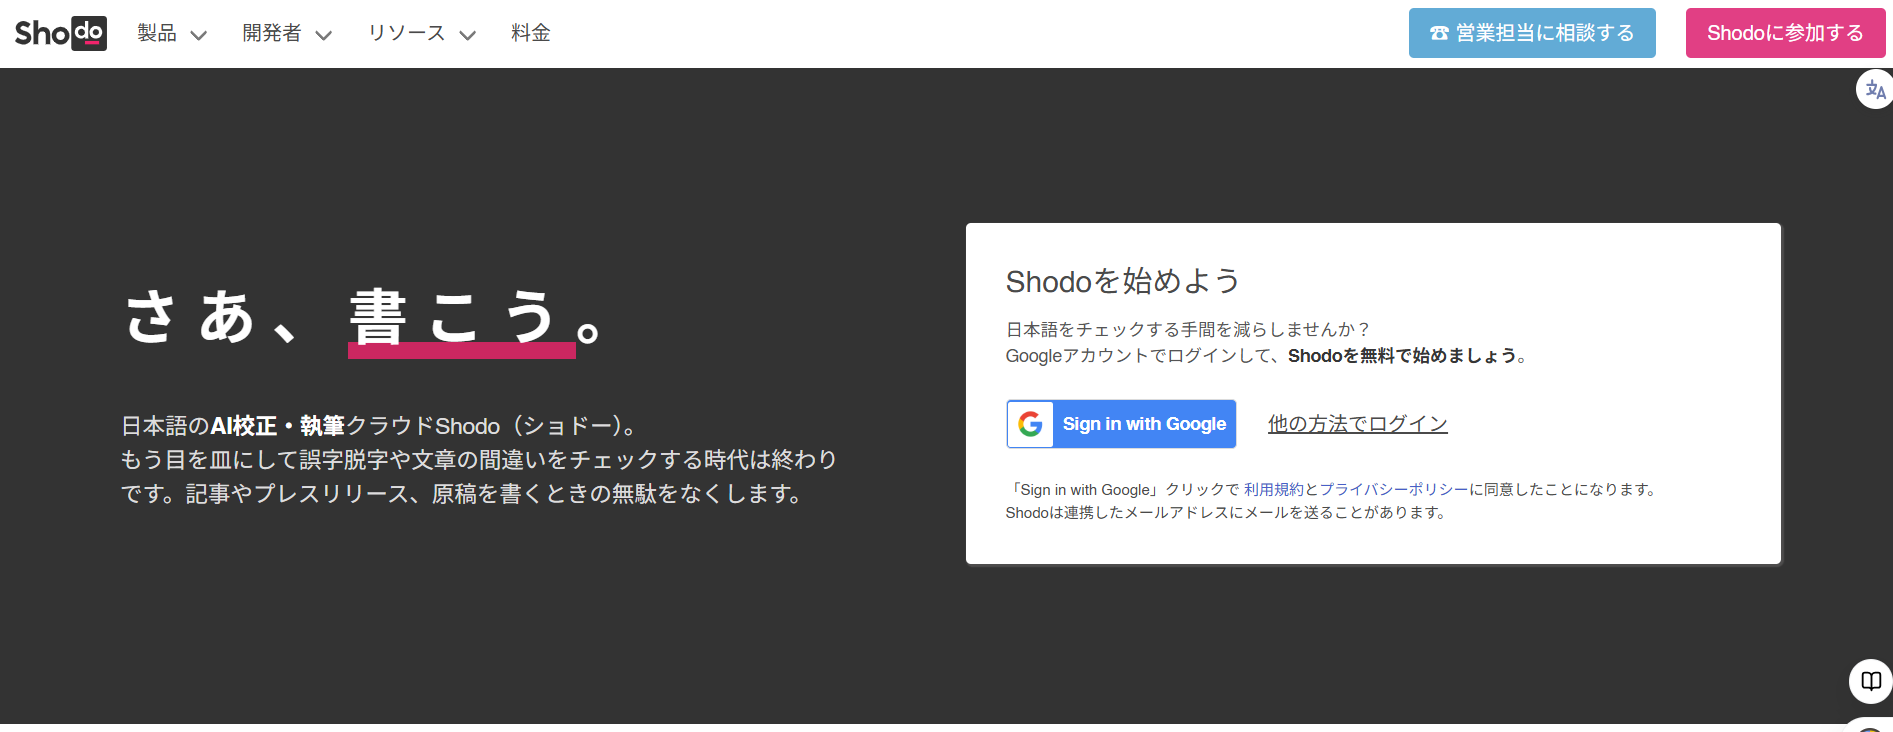This screenshot has height=732, width=1893.
Task: Expand the リソース dropdown menu
Action: pos(421,33)
